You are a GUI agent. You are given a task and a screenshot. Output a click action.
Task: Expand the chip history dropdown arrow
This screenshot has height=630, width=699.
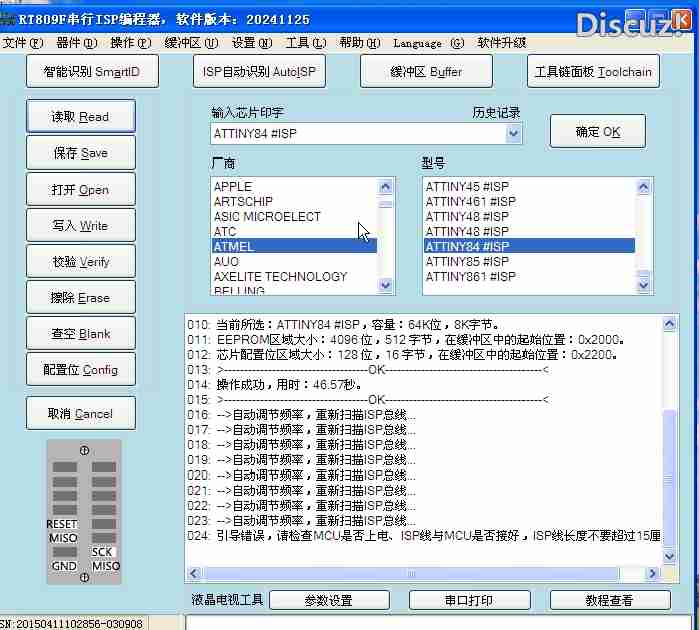coord(514,133)
